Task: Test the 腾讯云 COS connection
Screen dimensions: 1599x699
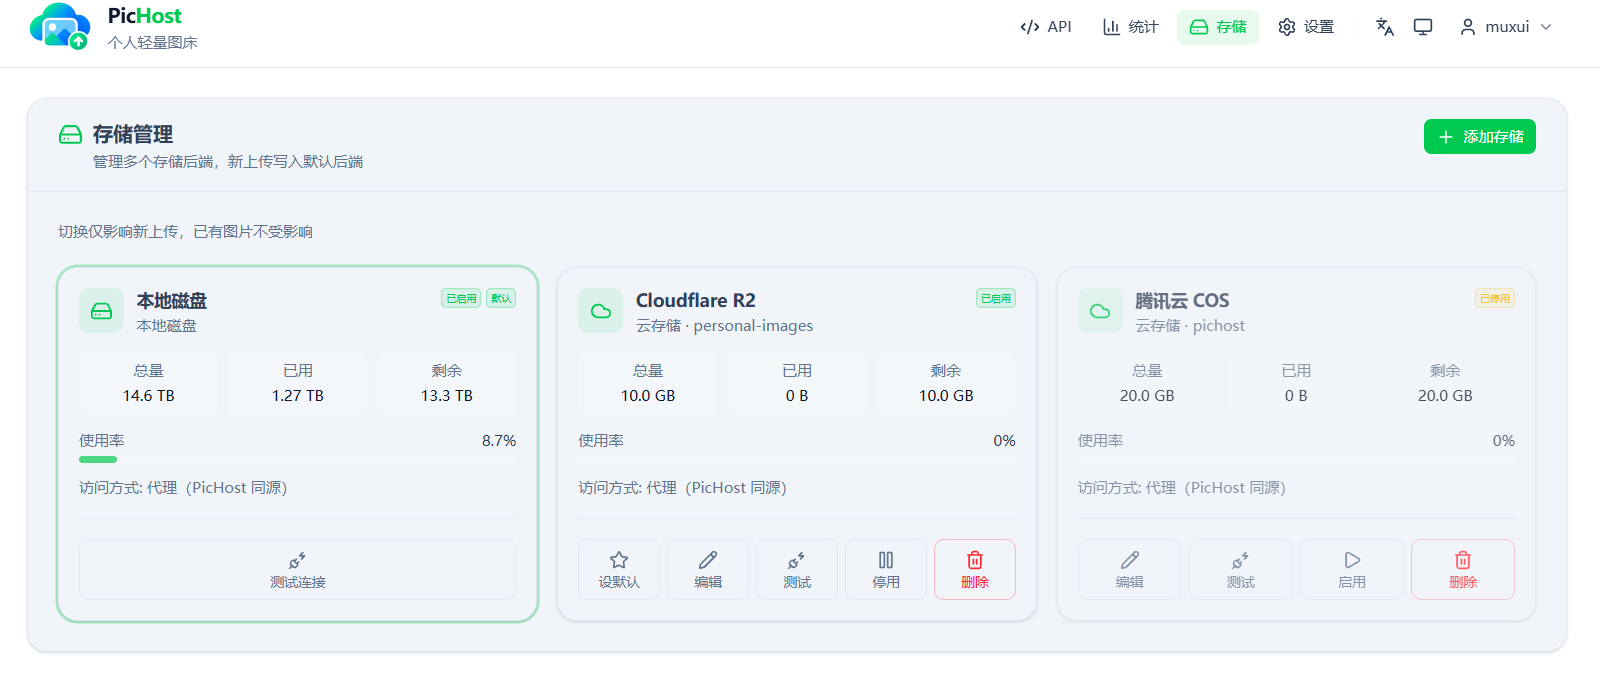Action: pyautogui.click(x=1241, y=570)
